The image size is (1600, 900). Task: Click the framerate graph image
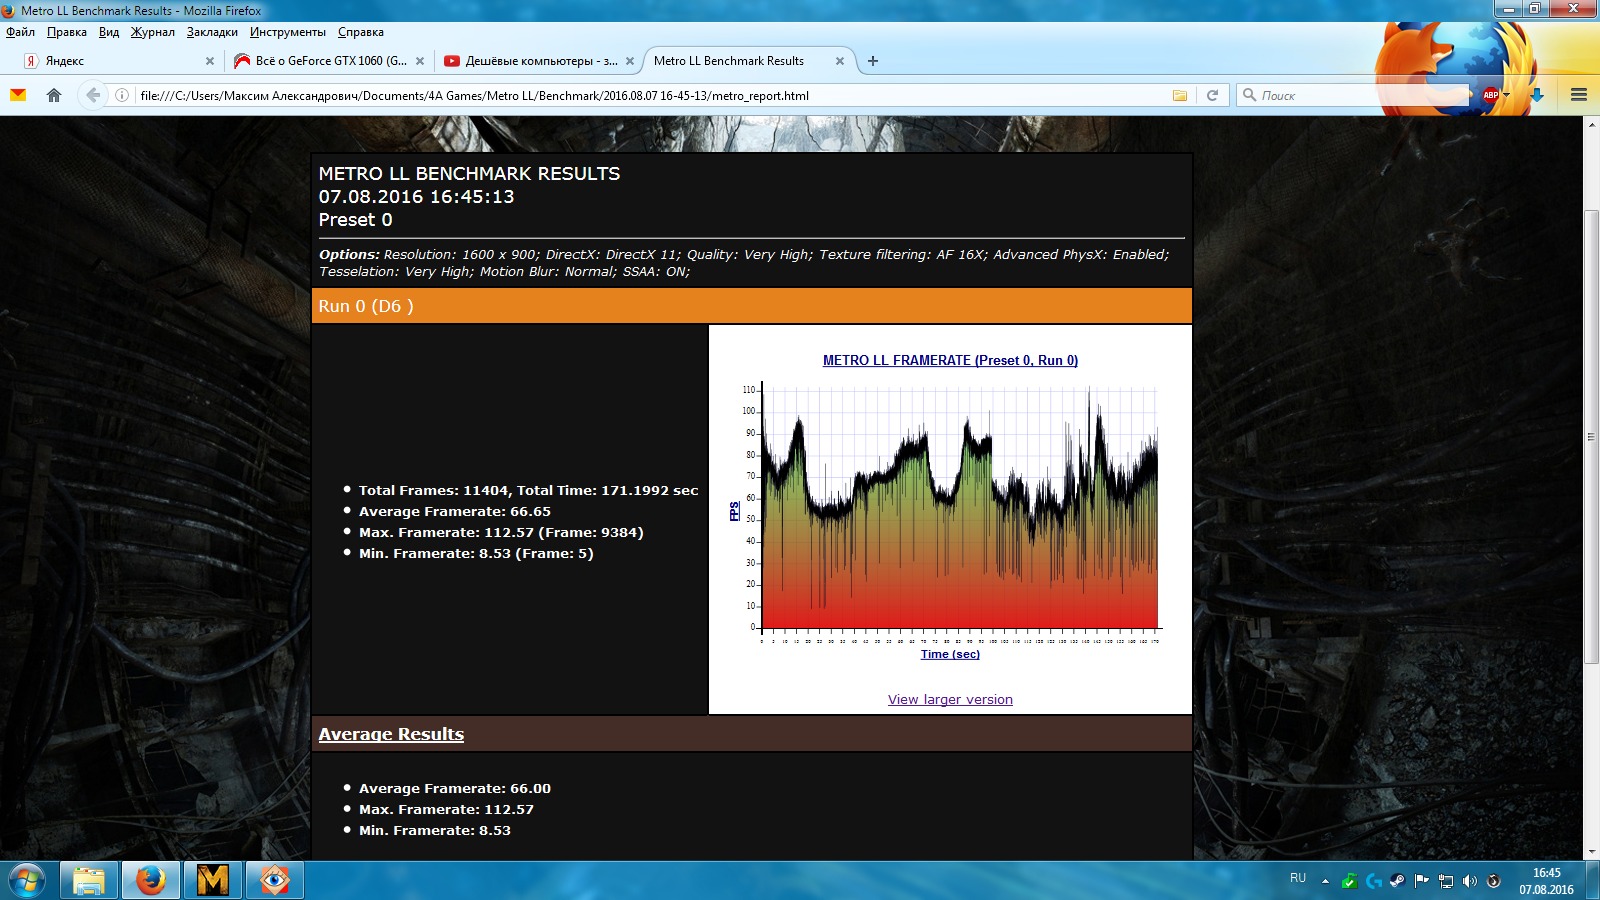point(950,507)
